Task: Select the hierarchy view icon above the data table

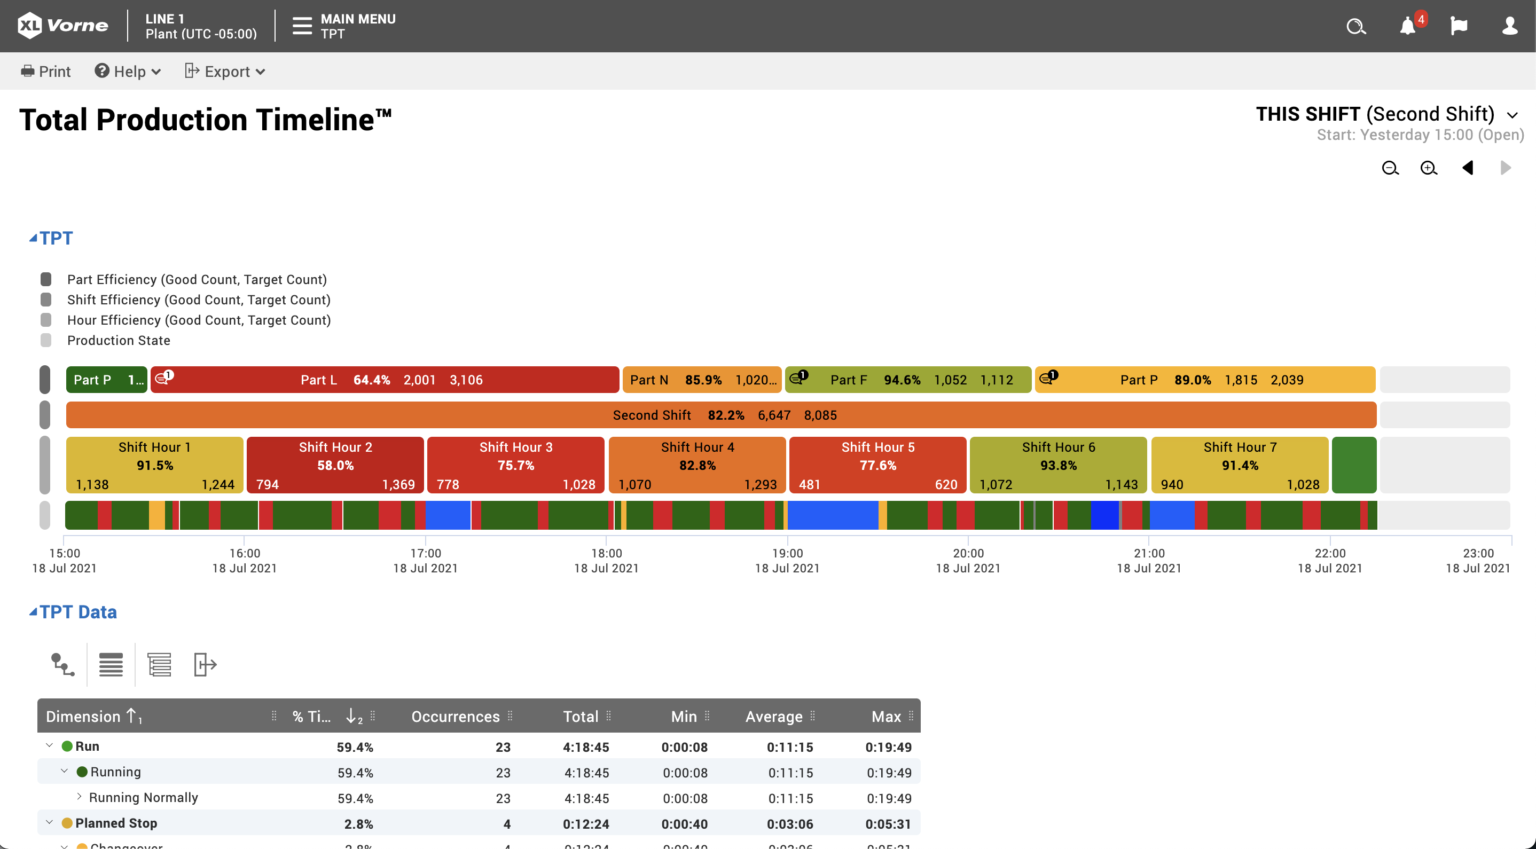Action: pos(62,664)
